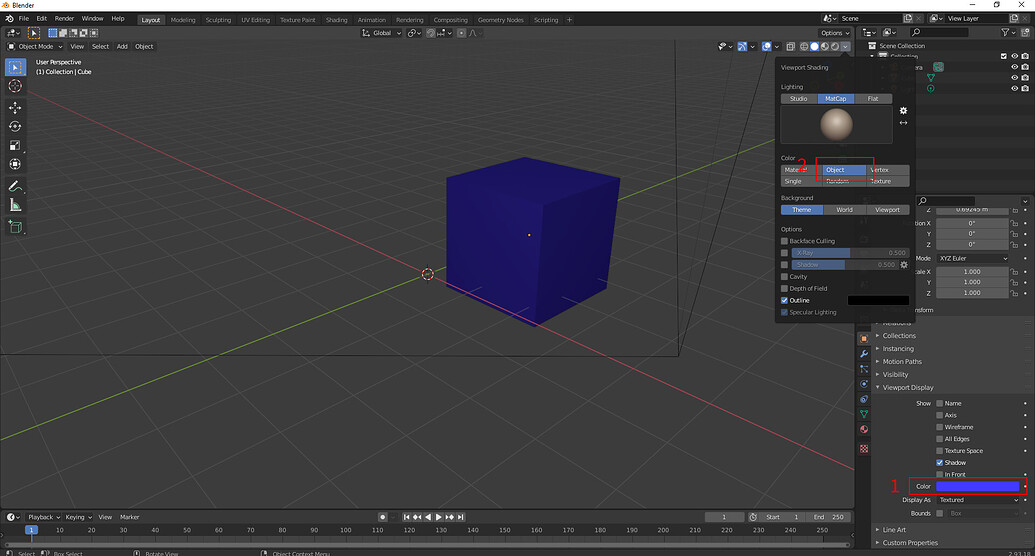
Task: Expand the Instancing panel
Action: (x=898, y=349)
